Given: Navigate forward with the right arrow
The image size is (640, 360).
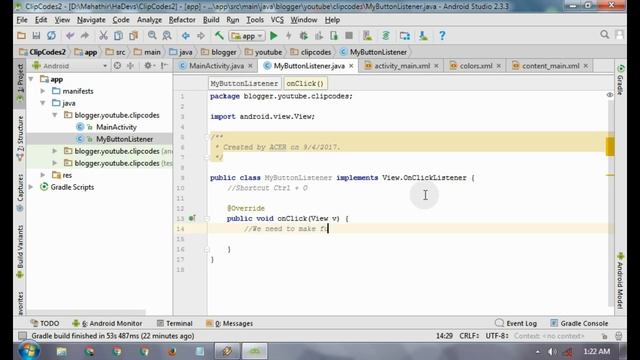Looking at the screenshot, I should pos(200,36).
